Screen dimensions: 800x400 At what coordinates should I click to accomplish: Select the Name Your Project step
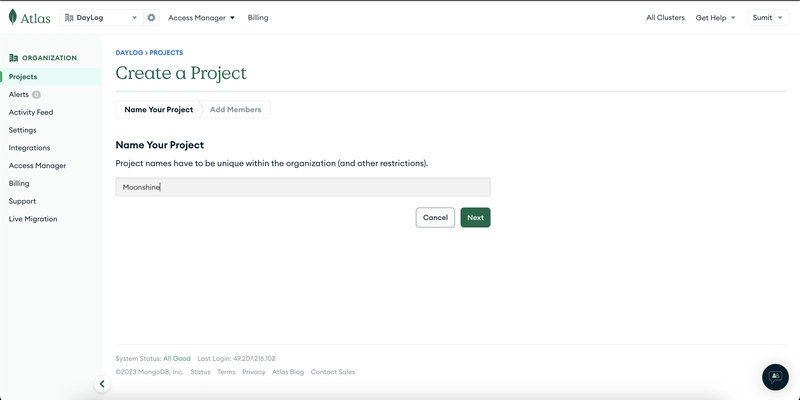[159, 109]
